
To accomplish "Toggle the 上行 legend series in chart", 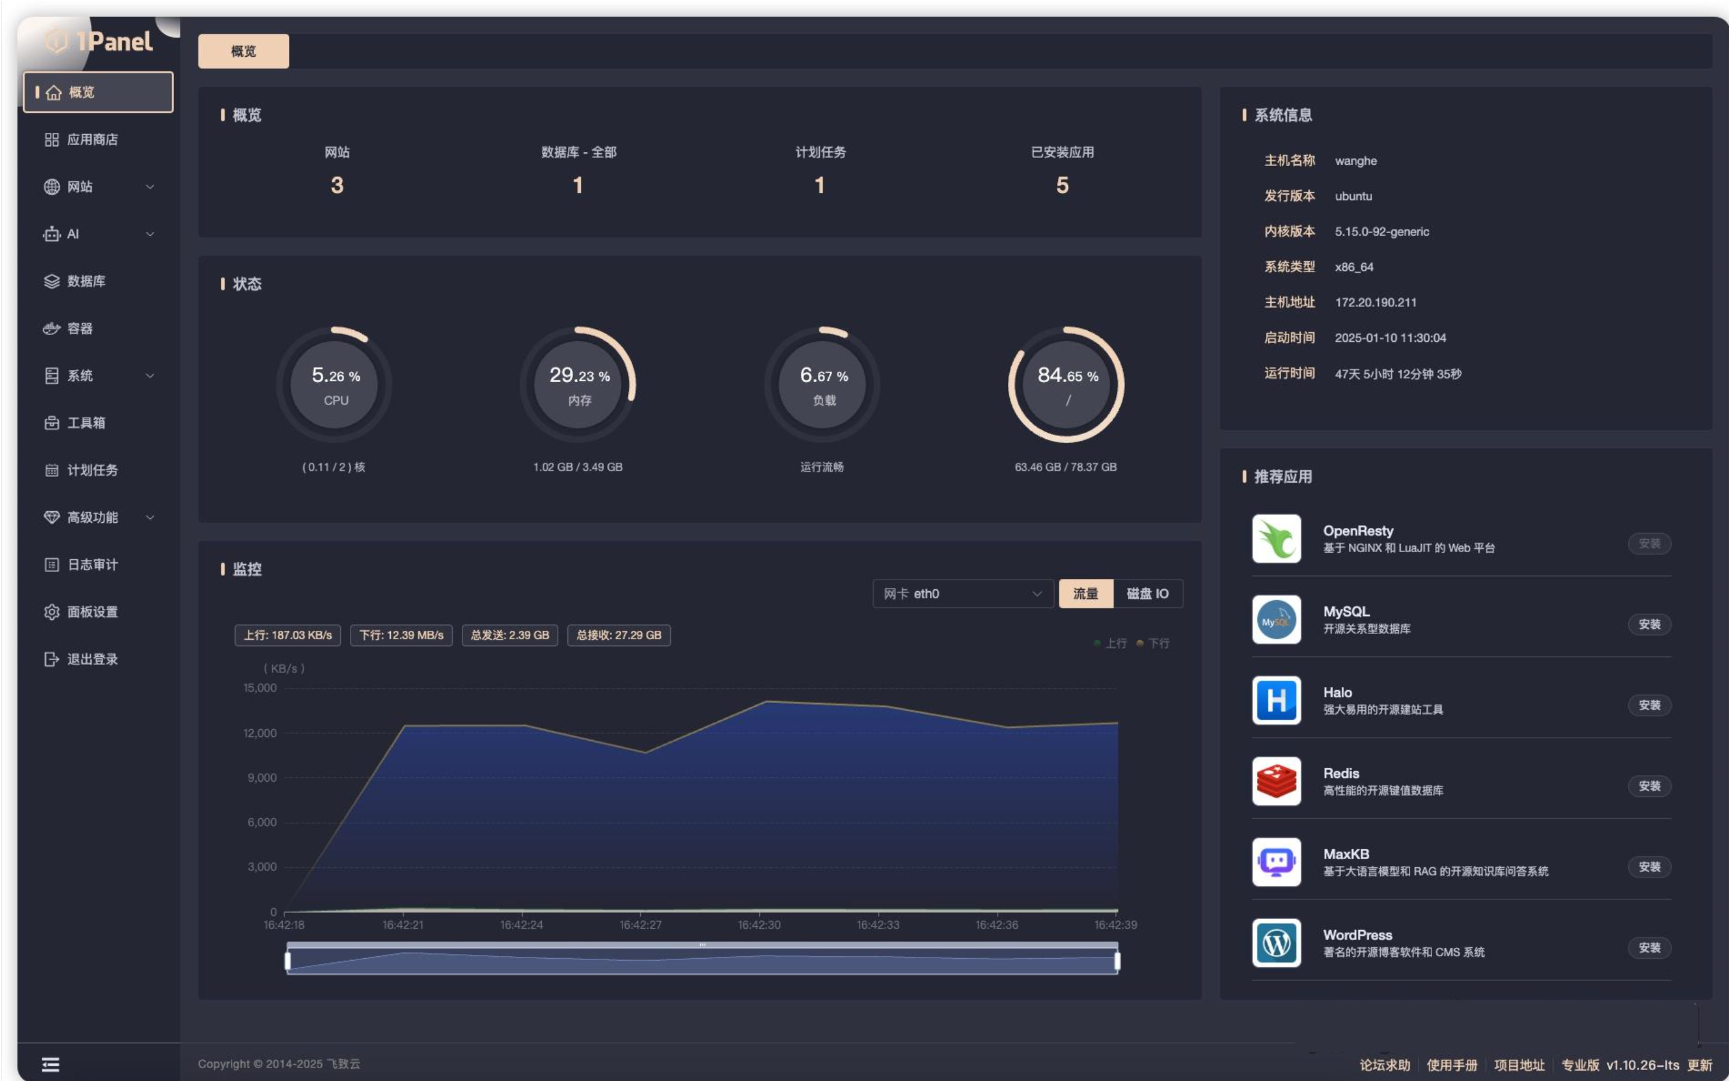I will point(1110,643).
